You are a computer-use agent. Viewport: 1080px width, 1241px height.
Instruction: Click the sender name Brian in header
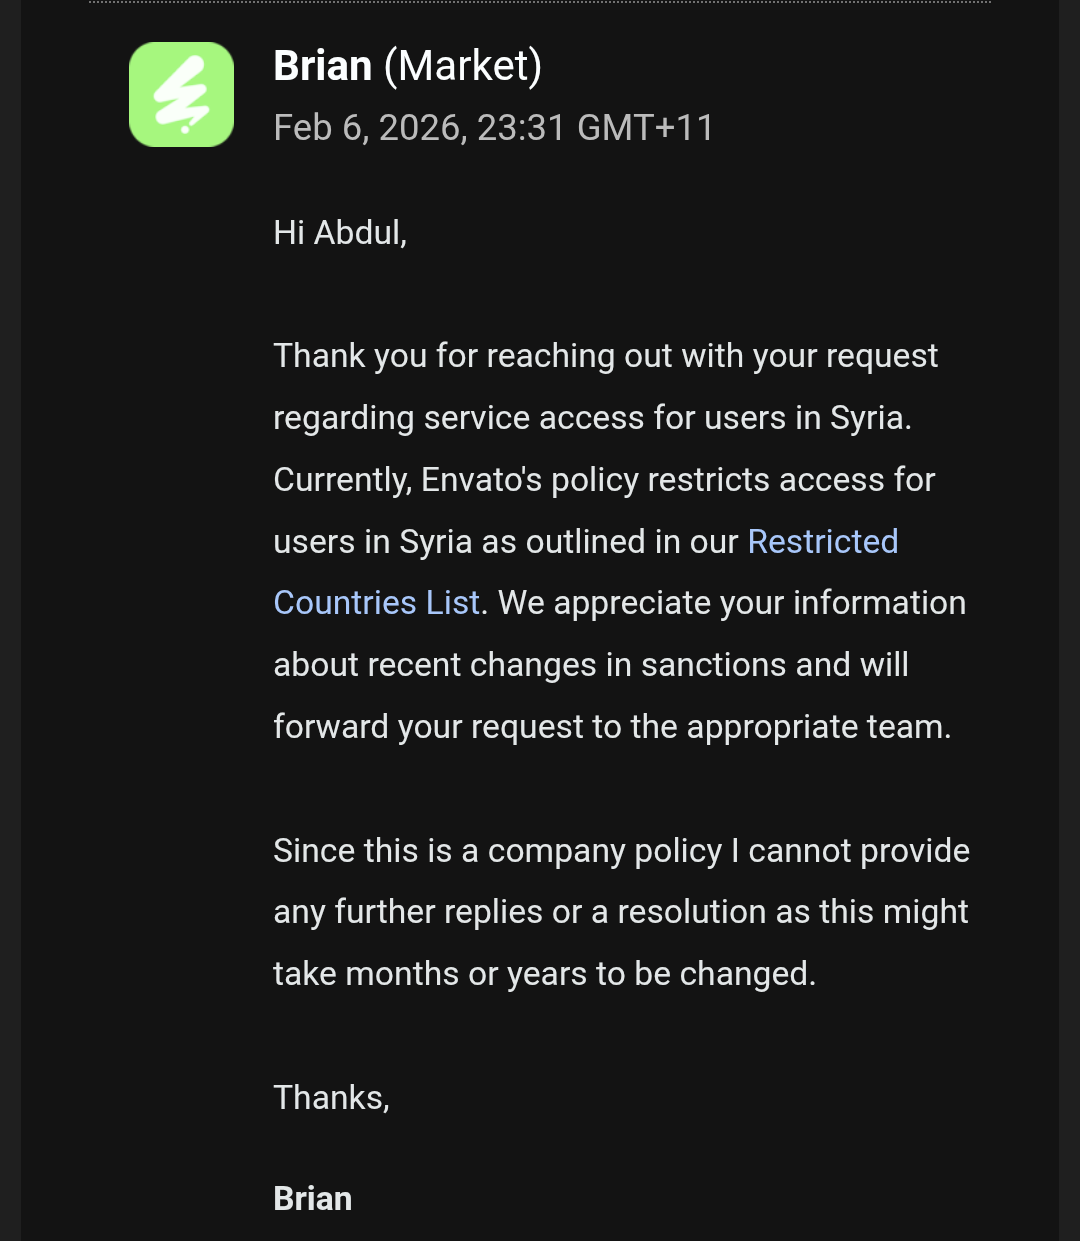coord(322,66)
